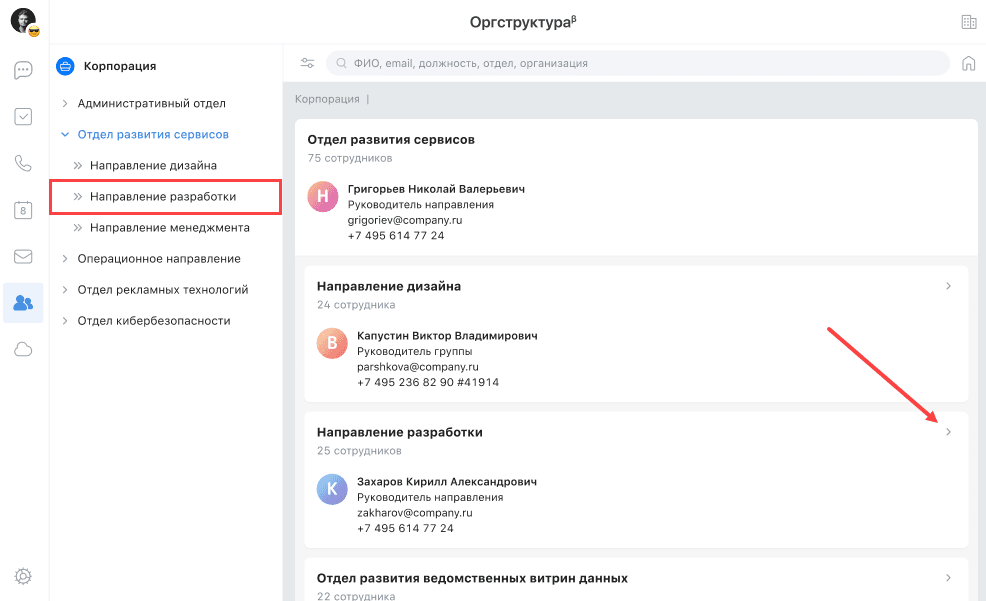
Task: Open the user profile avatar
Action: (25, 22)
